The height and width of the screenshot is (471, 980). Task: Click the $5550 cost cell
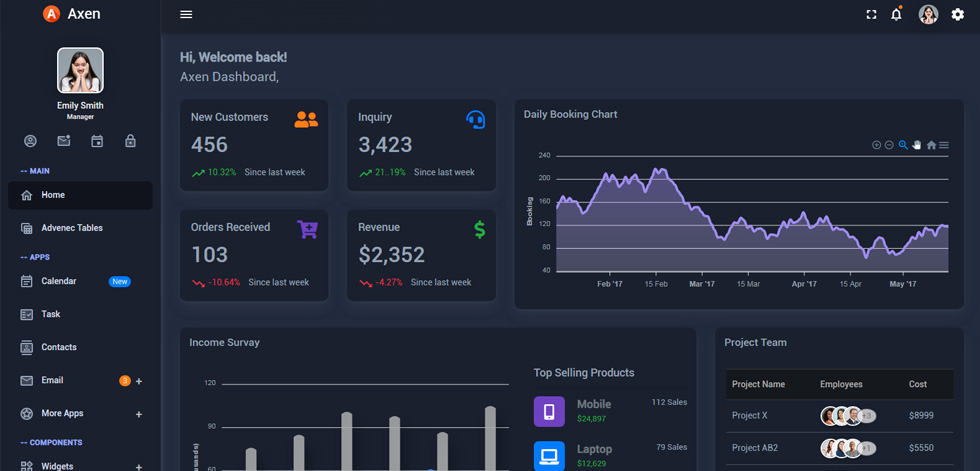tap(921, 448)
